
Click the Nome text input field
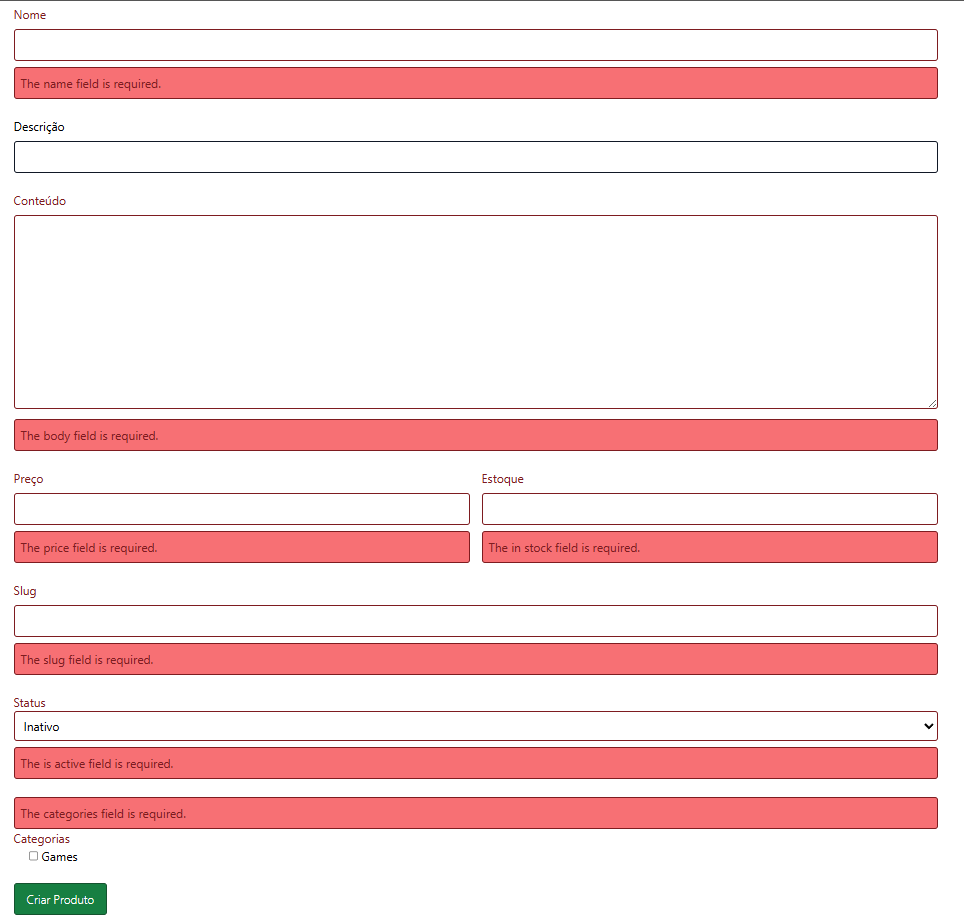coord(475,45)
